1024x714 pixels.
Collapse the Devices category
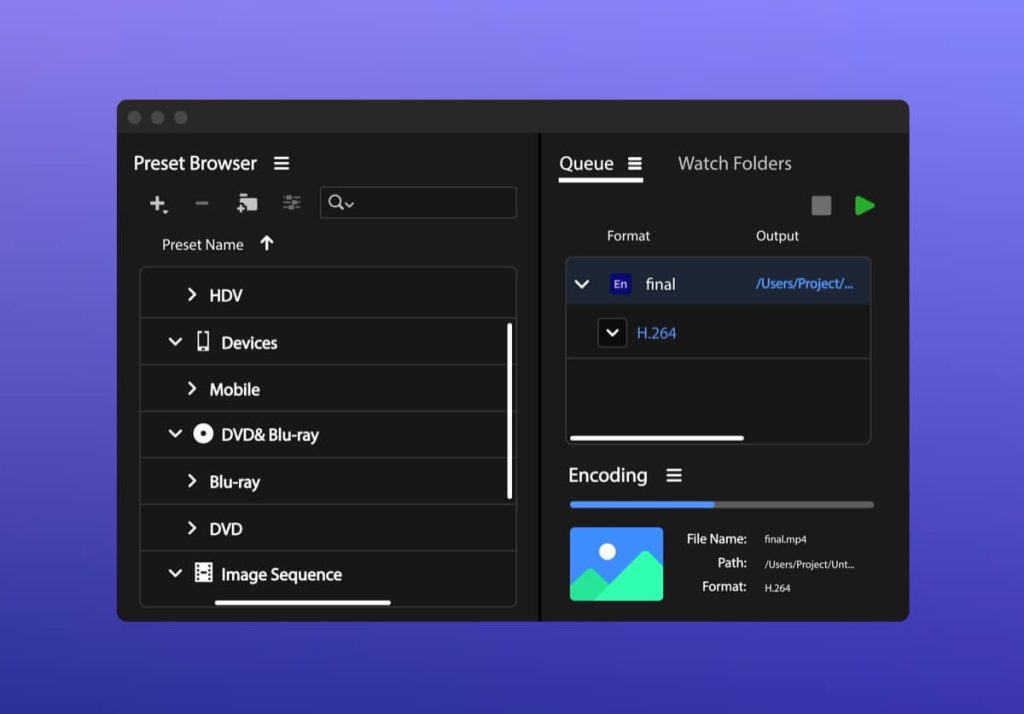click(x=175, y=341)
